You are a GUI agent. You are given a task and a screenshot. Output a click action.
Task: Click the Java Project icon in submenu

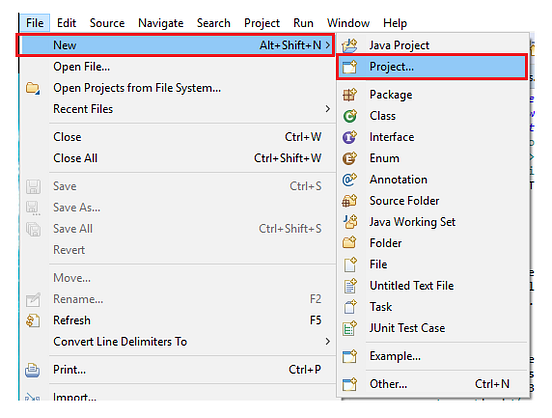[x=350, y=45]
